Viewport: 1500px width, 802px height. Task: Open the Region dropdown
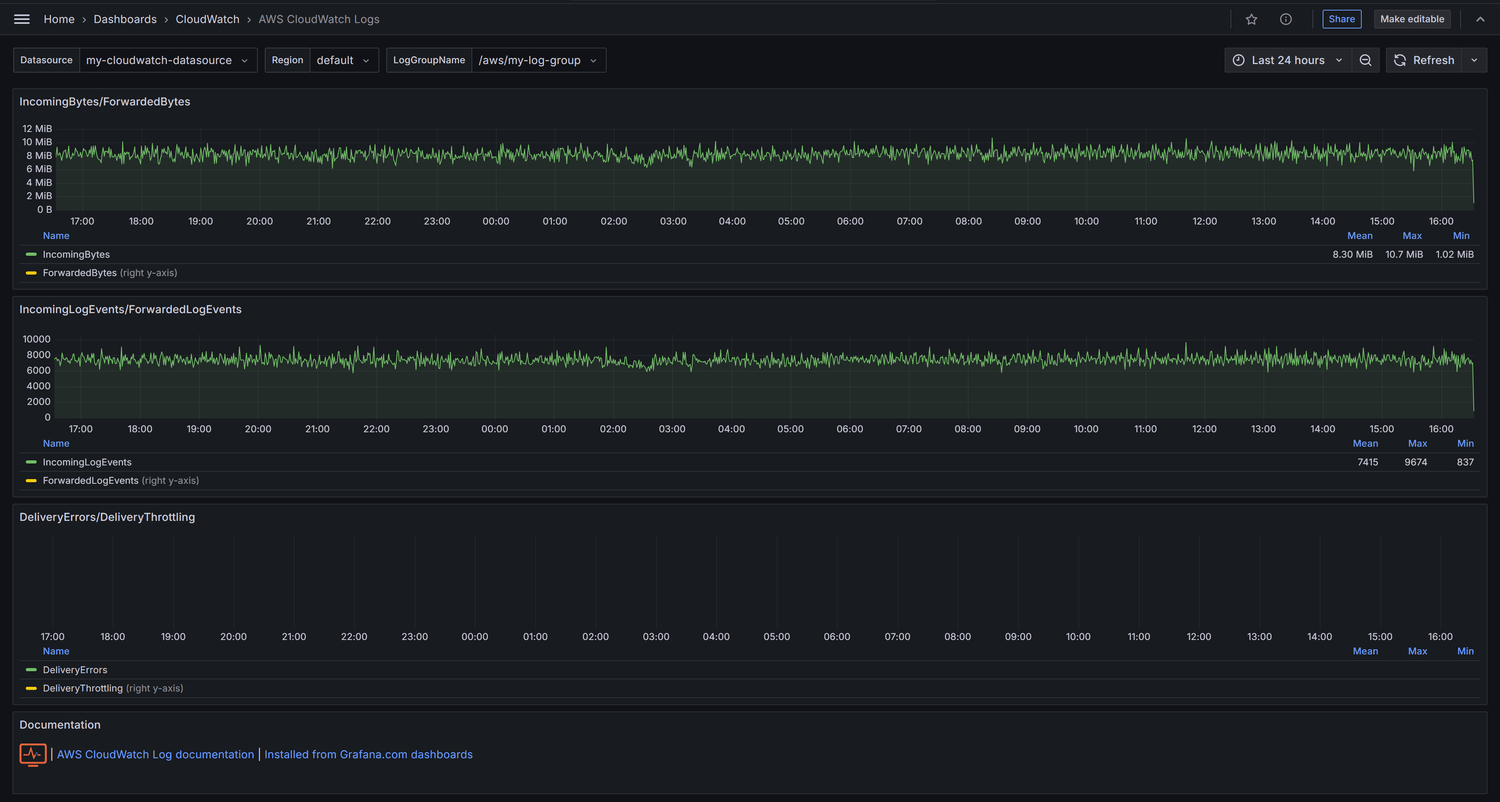343,60
